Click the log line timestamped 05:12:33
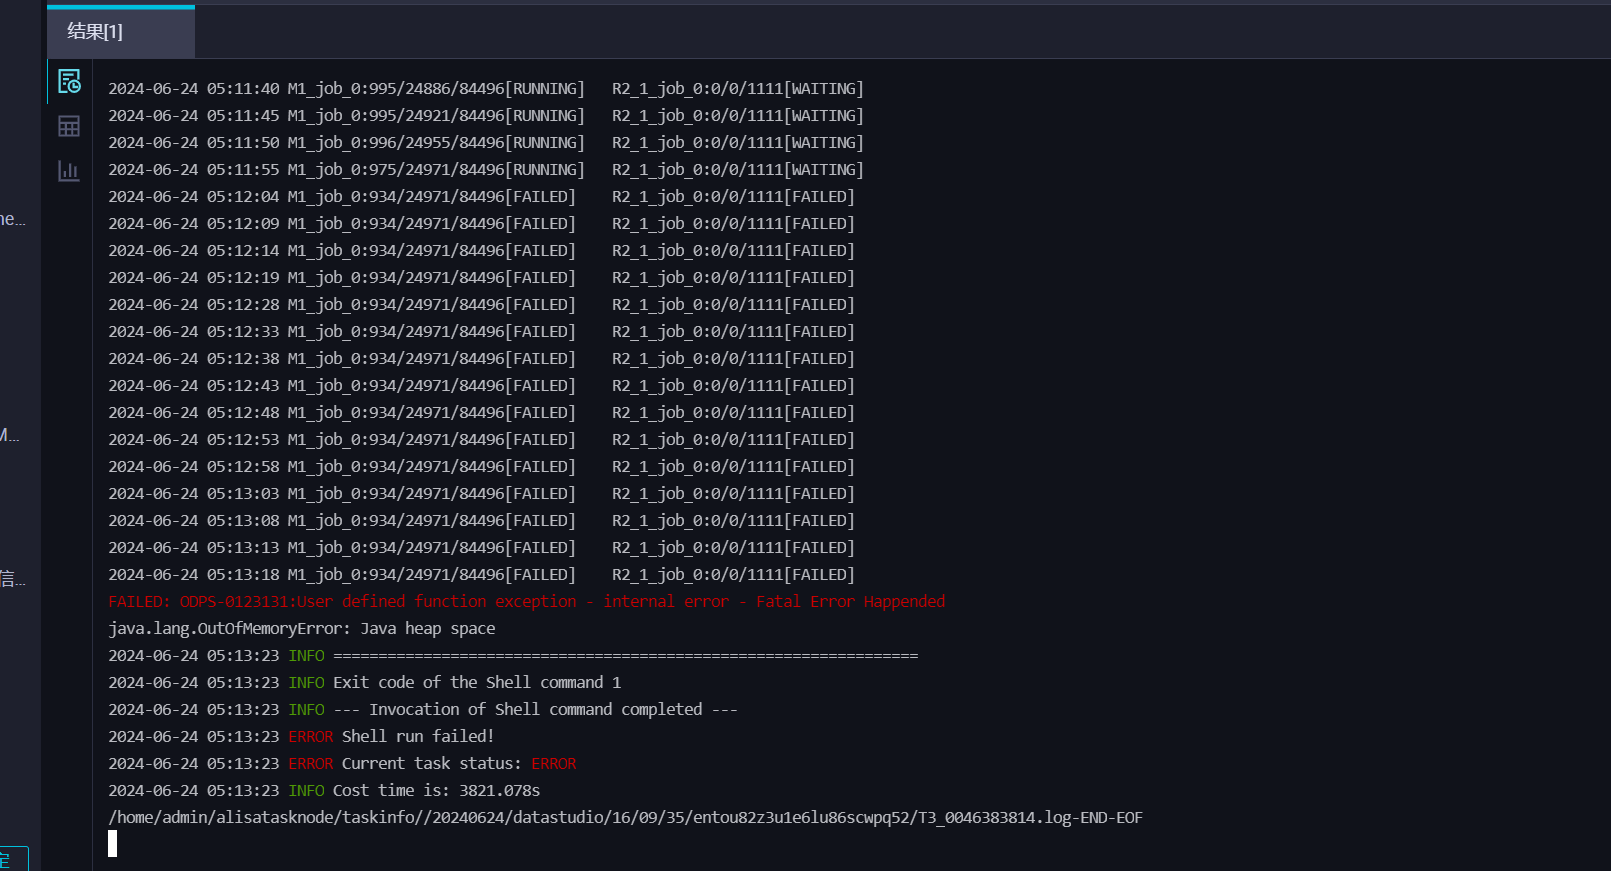 click(x=481, y=332)
